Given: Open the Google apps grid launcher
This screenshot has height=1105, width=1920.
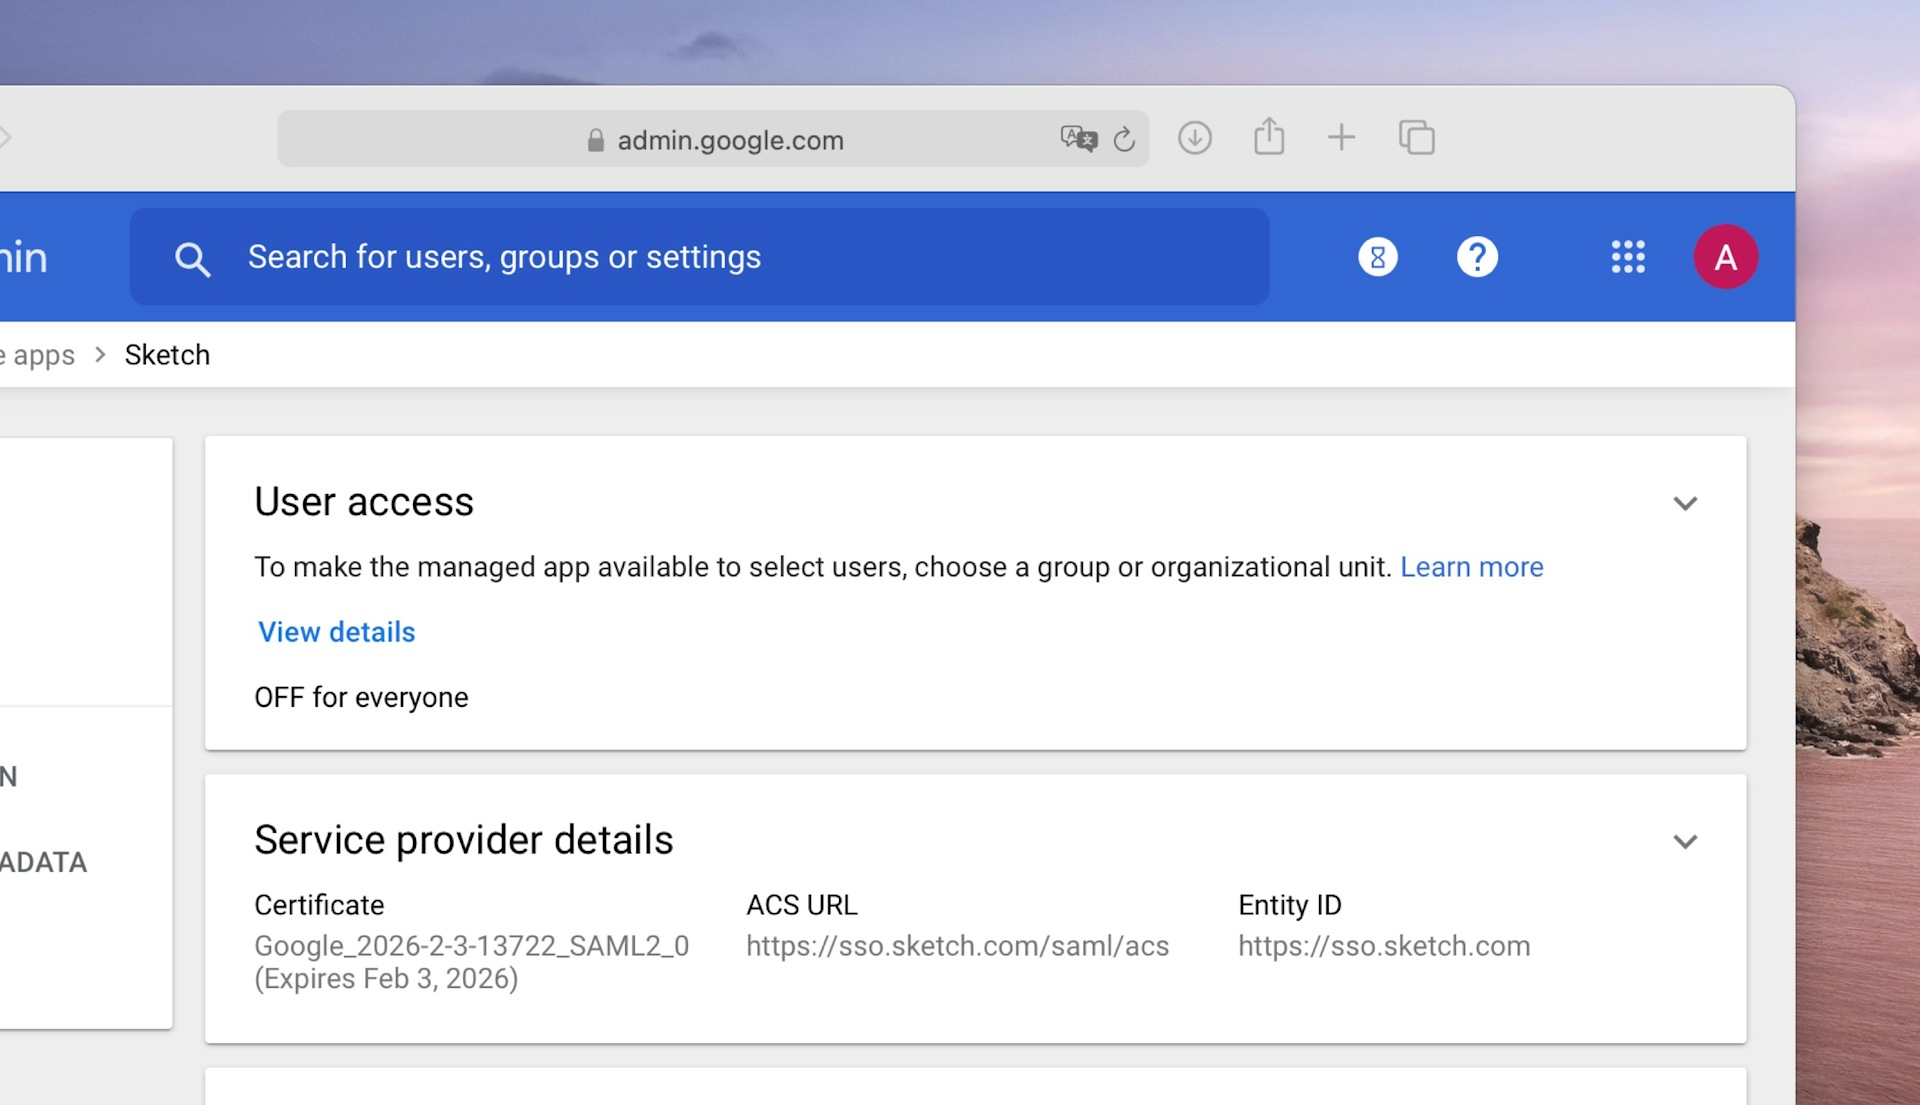Looking at the screenshot, I should click(x=1627, y=257).
